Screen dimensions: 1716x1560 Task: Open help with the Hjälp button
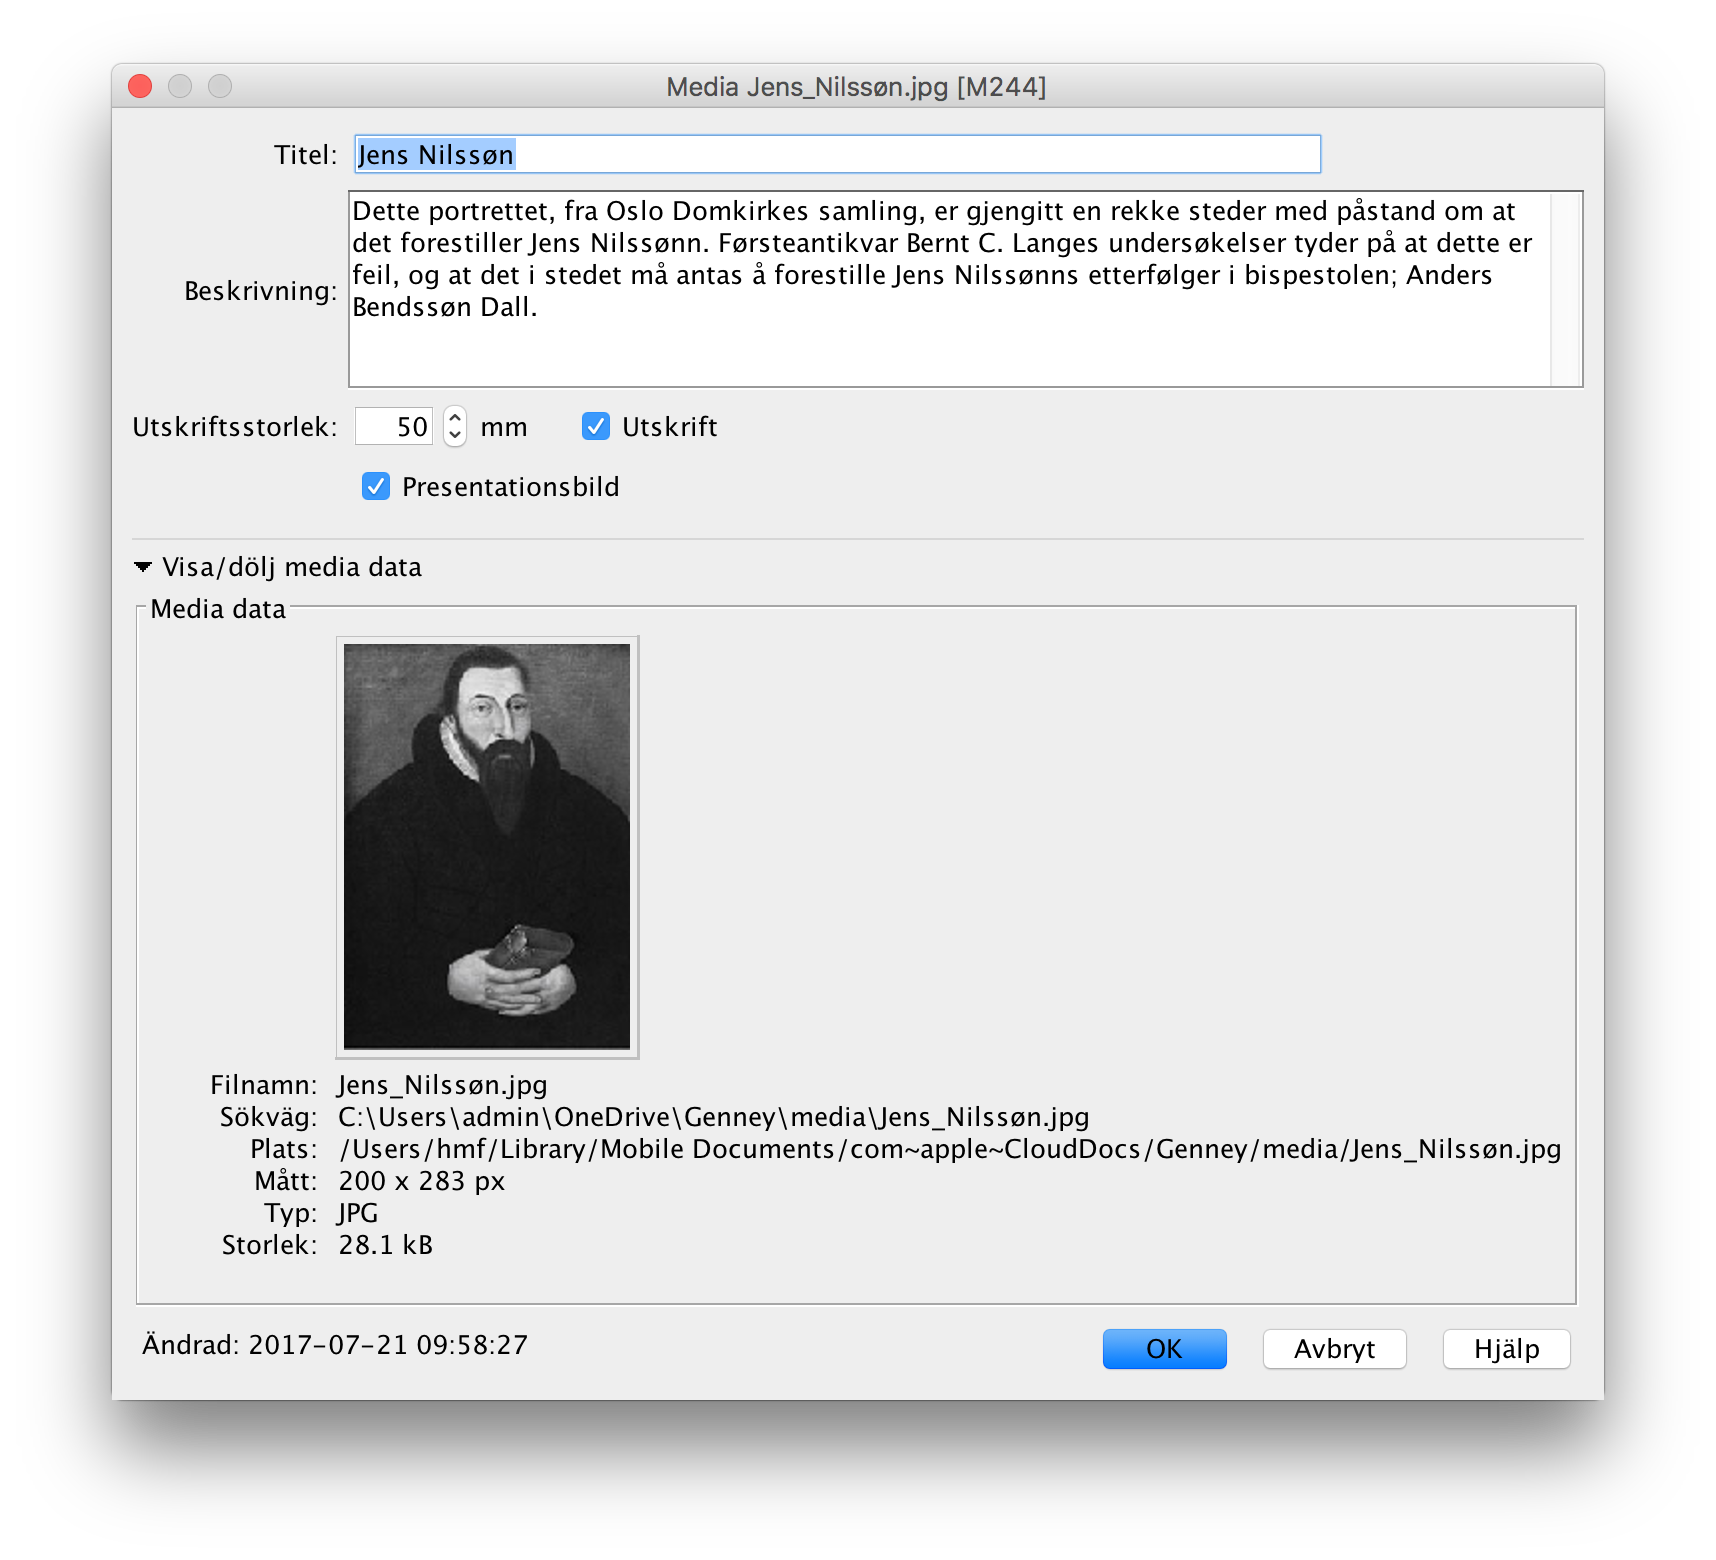click(1506, 1349)
